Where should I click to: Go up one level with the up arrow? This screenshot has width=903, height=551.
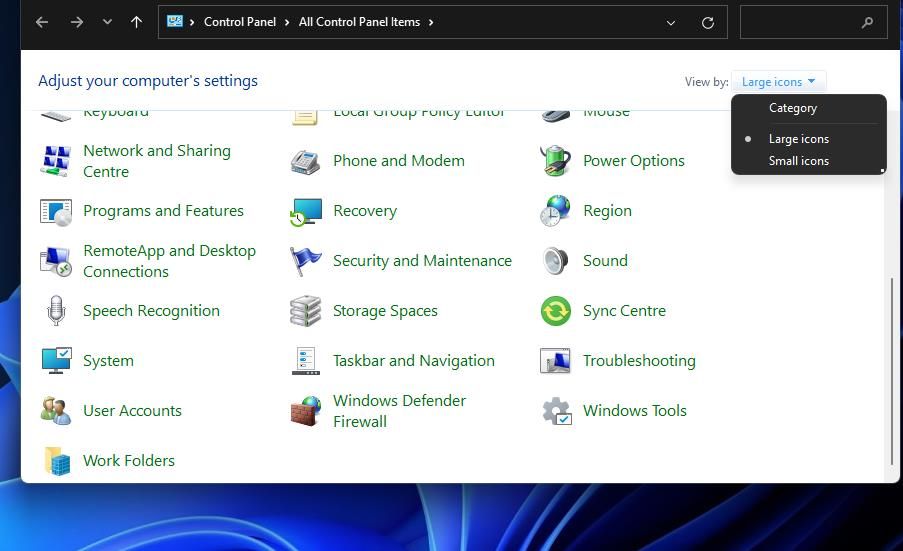click(x=136, y=22)
